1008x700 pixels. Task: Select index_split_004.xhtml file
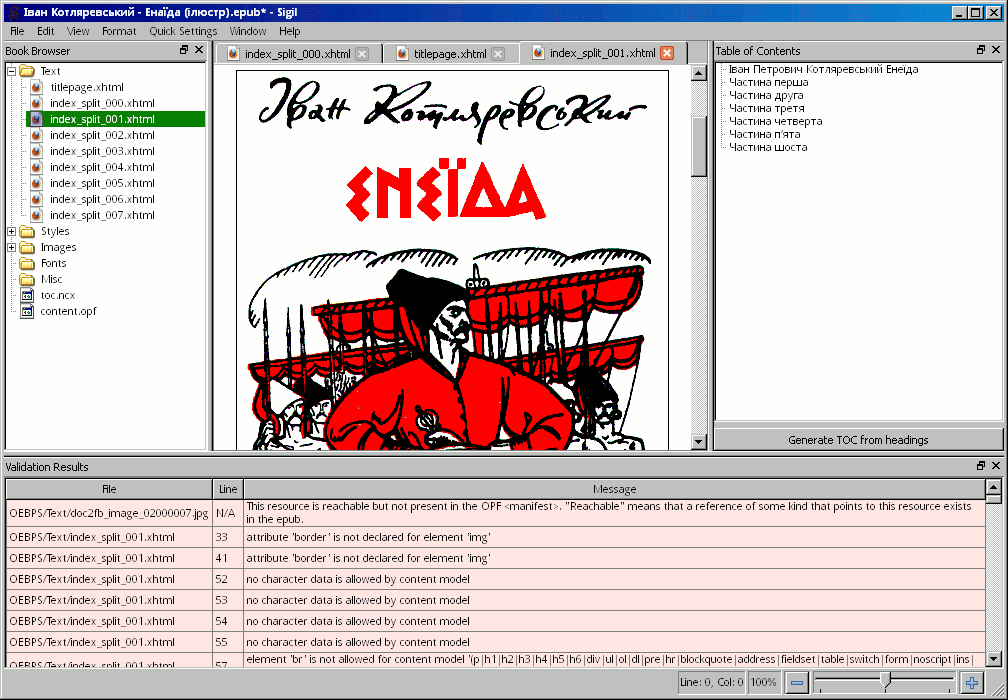pos(102,167)
